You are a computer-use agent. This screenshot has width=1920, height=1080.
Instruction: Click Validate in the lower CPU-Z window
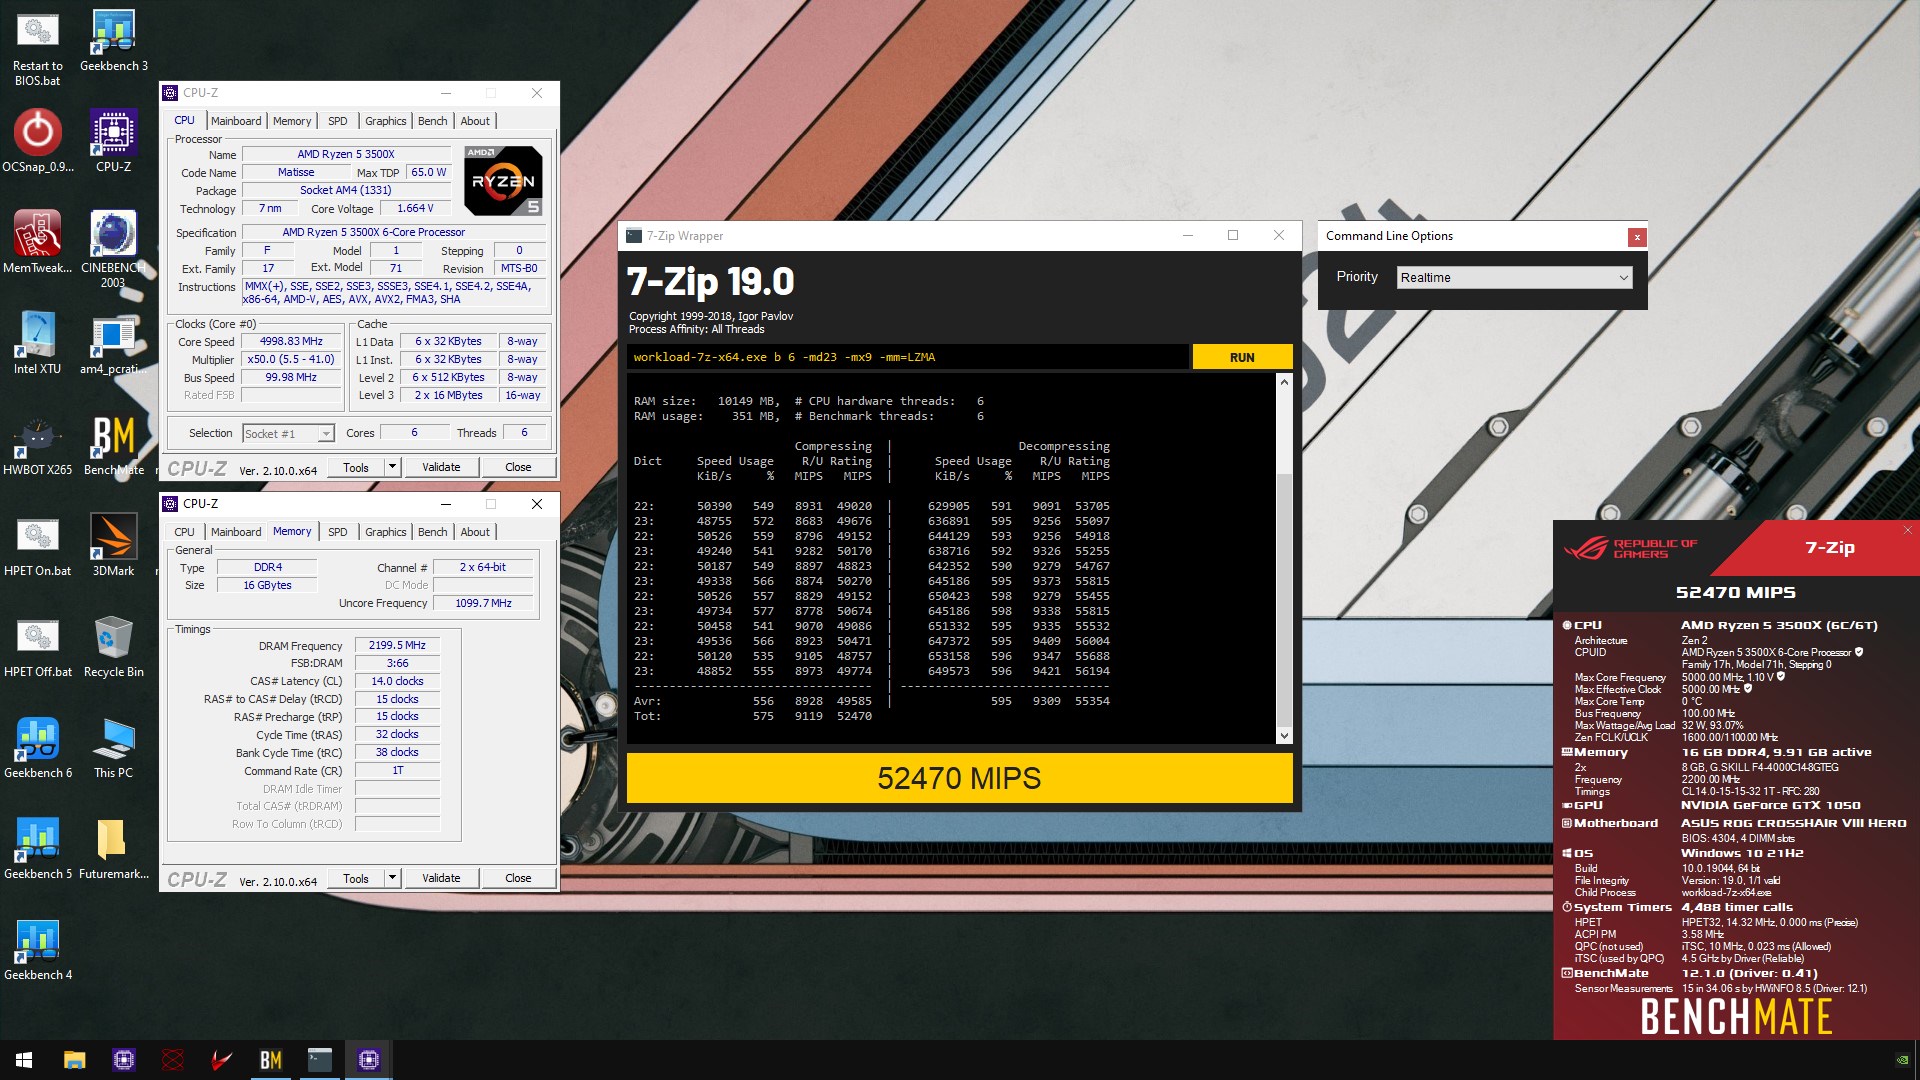[441, 878]
